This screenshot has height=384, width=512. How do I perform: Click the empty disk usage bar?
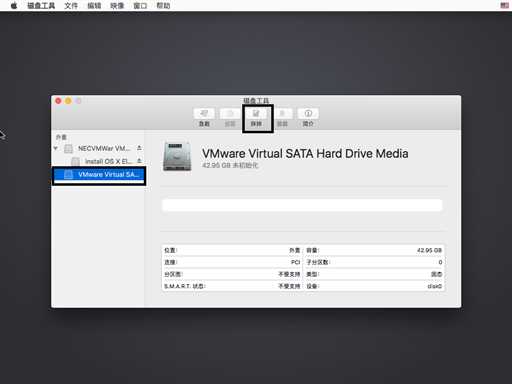pos(302,205)
